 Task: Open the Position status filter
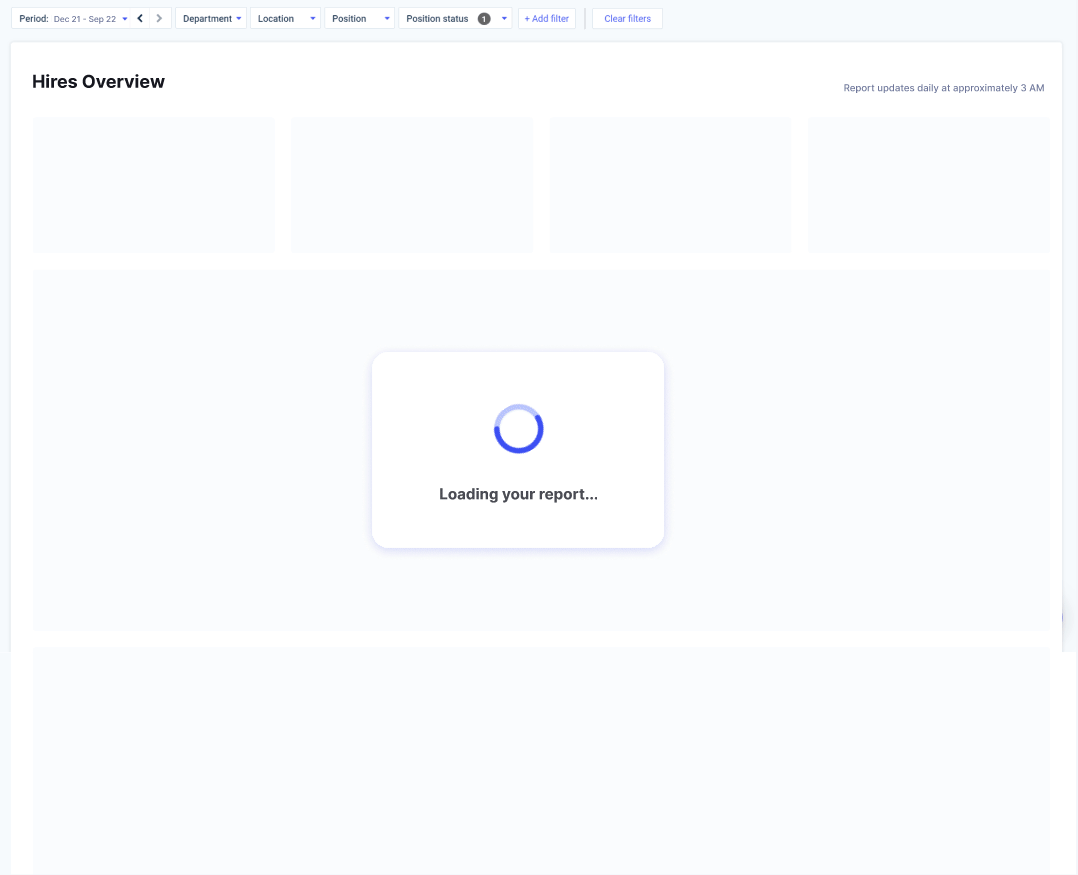[x=438, y=19]
